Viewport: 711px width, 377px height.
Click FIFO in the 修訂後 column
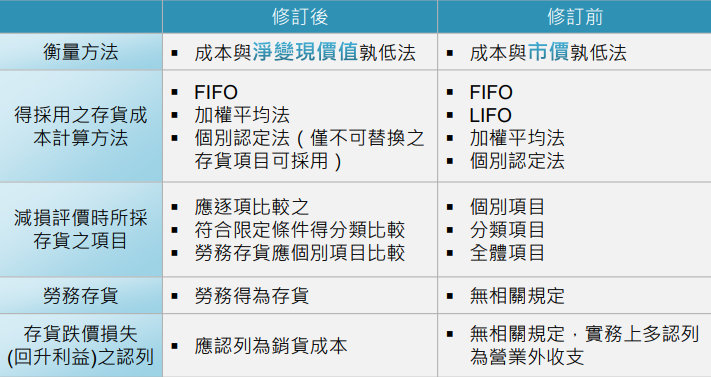[216, 92]
